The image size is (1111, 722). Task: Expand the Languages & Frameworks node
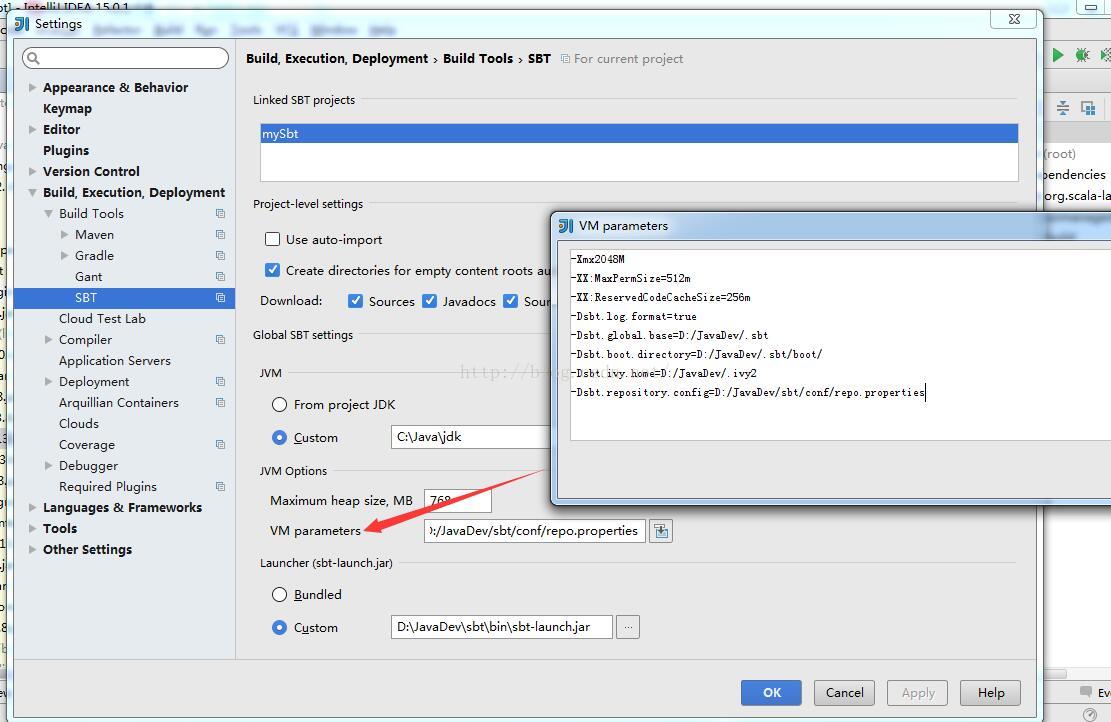click(32, 507)
